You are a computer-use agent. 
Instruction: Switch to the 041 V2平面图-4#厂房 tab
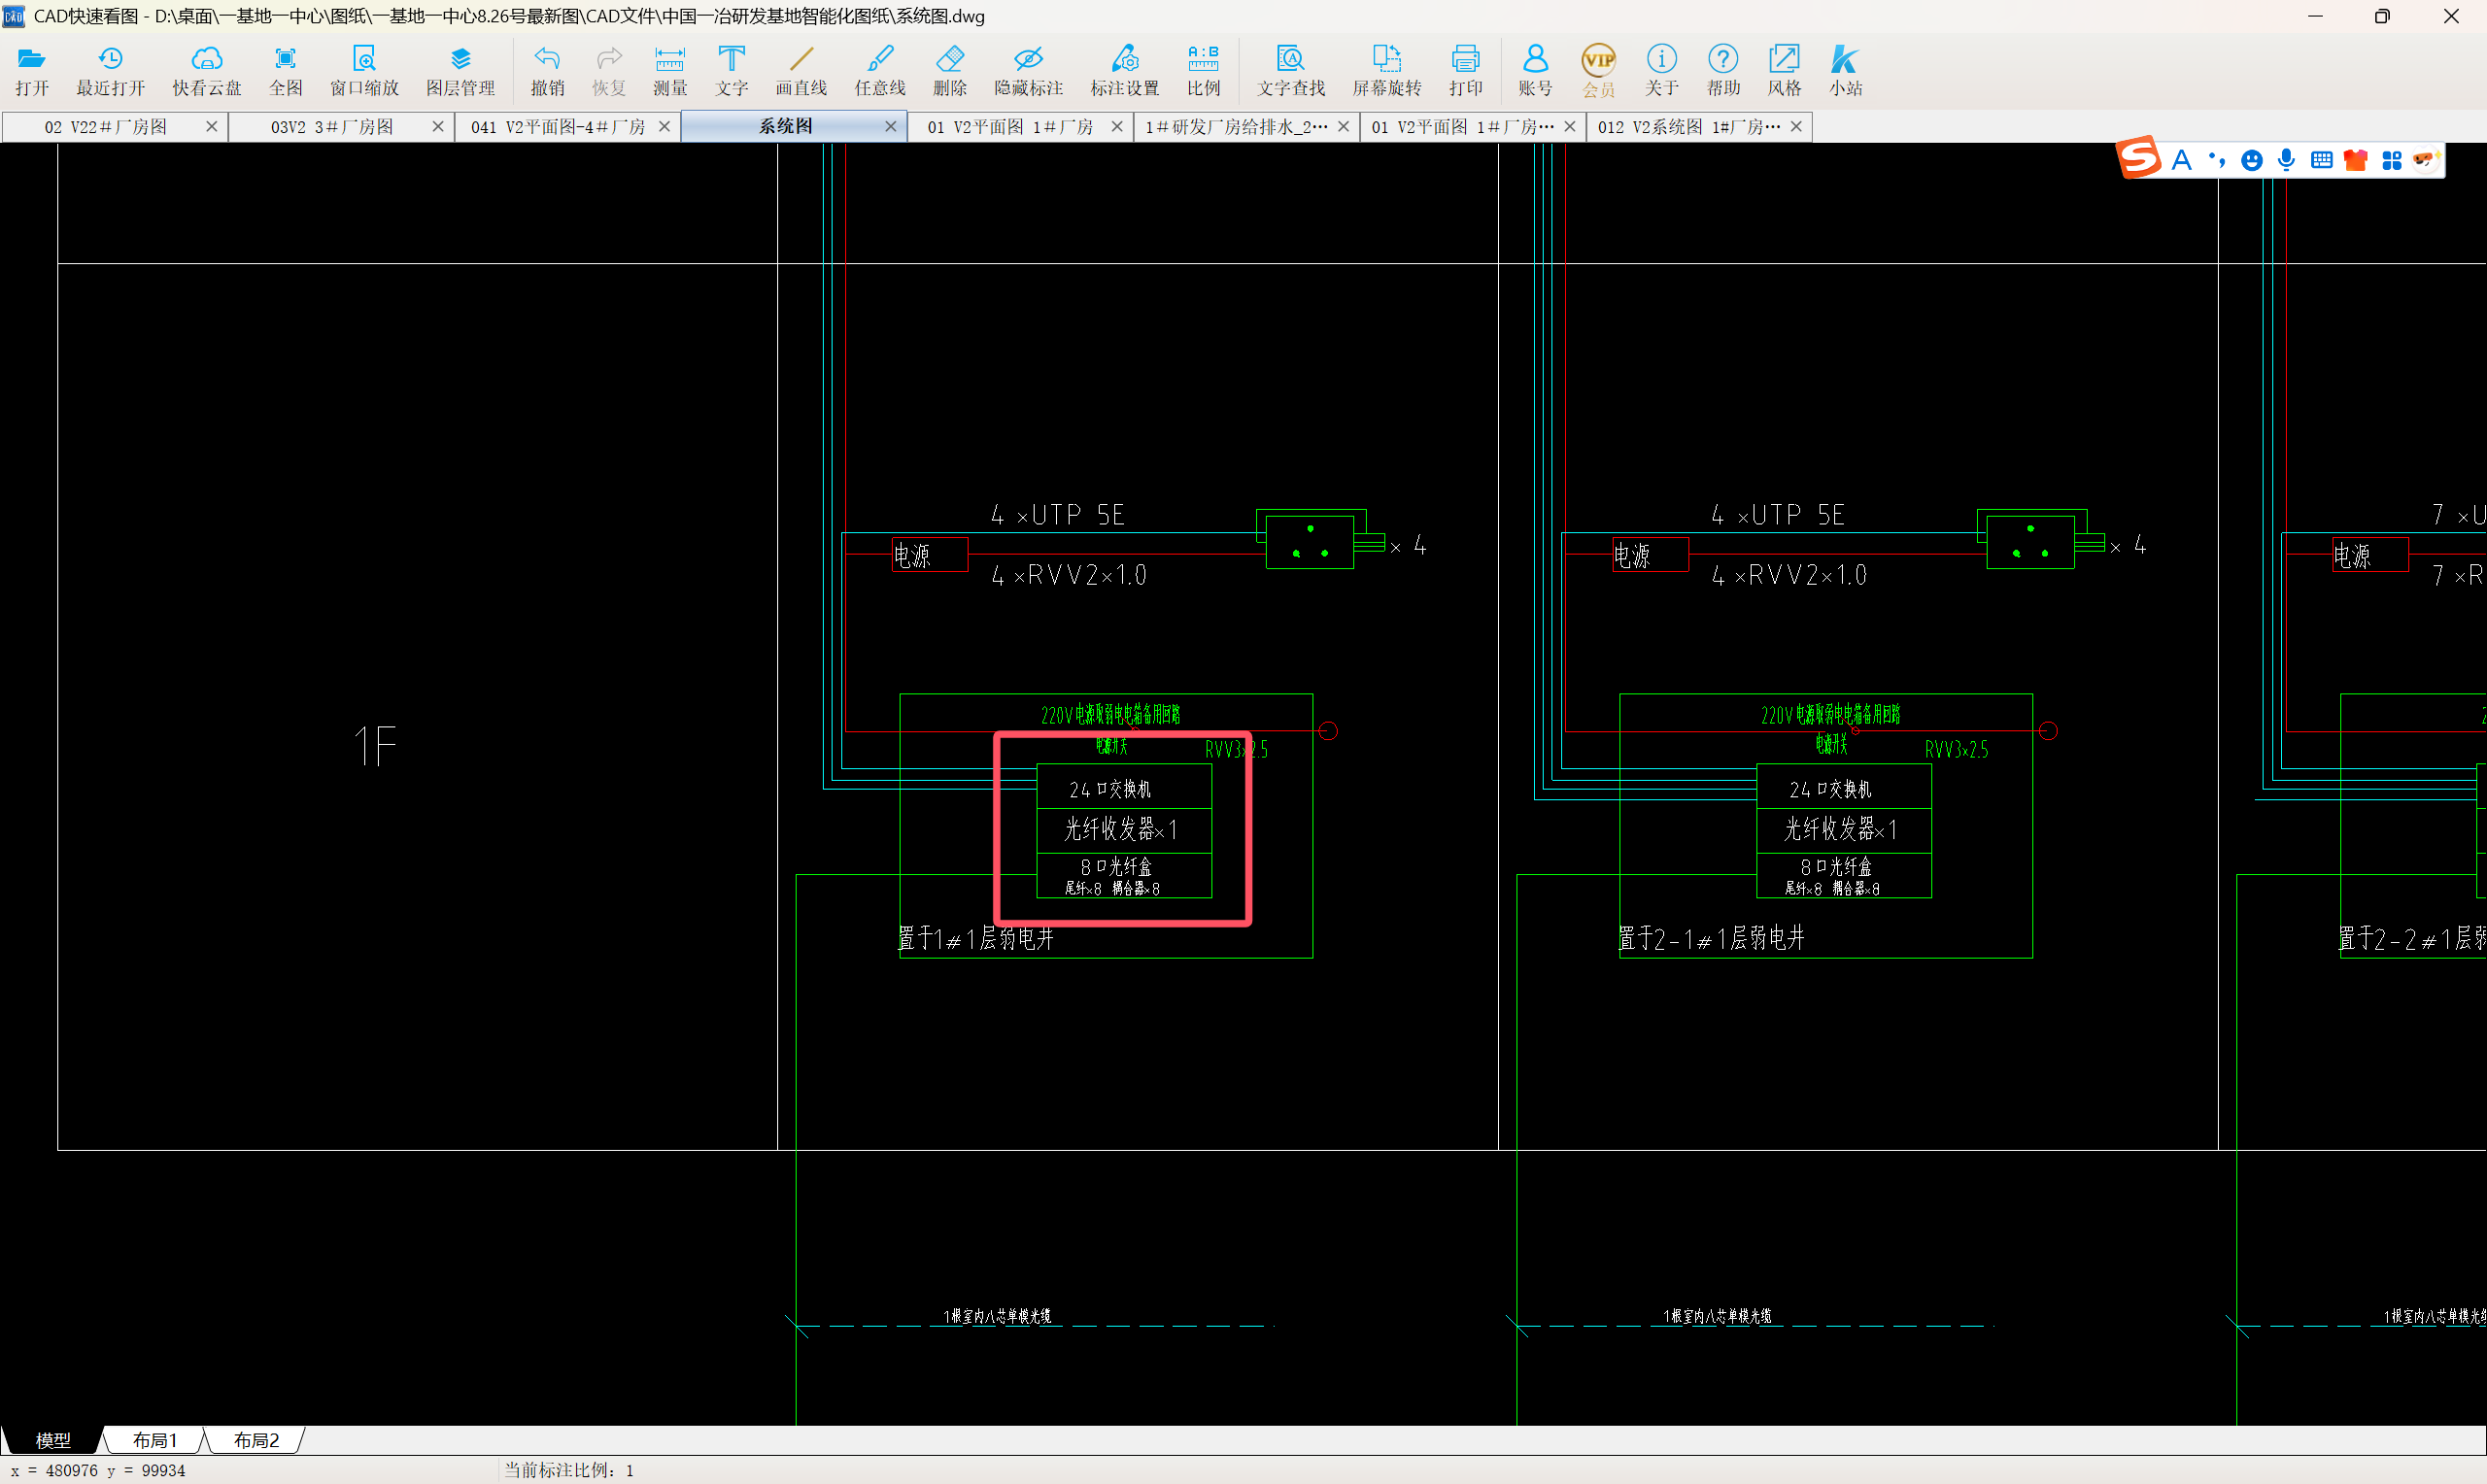pyautogui.click(x=557, y=127)
